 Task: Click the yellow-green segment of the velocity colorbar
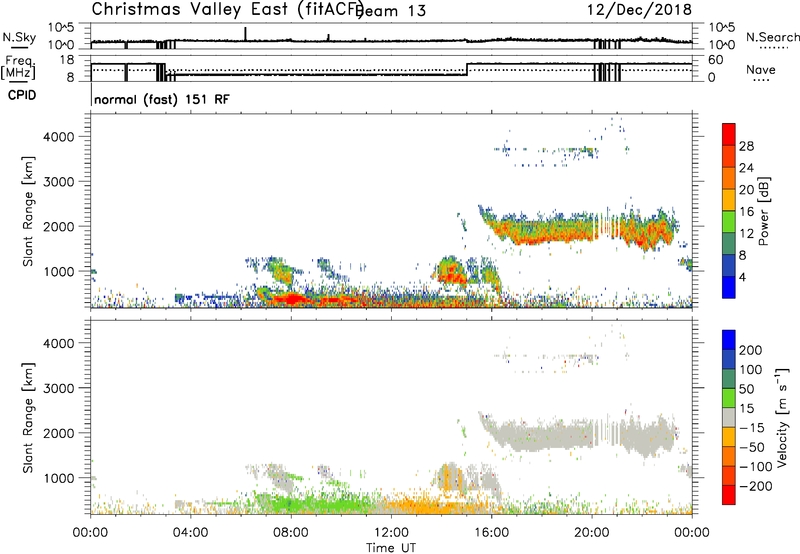(x=729, y=398)
